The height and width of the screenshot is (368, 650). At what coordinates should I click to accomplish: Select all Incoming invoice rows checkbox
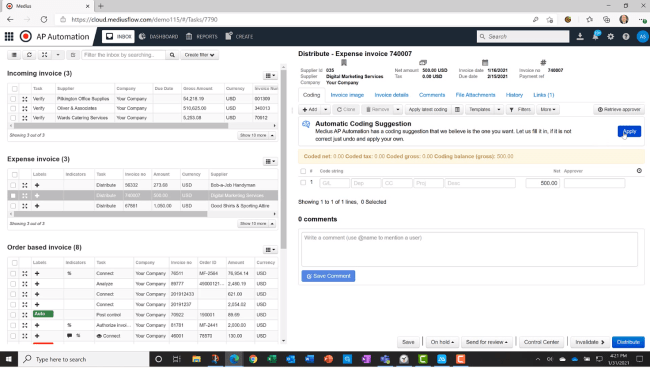pyautogui.click(x=15, y=89)
